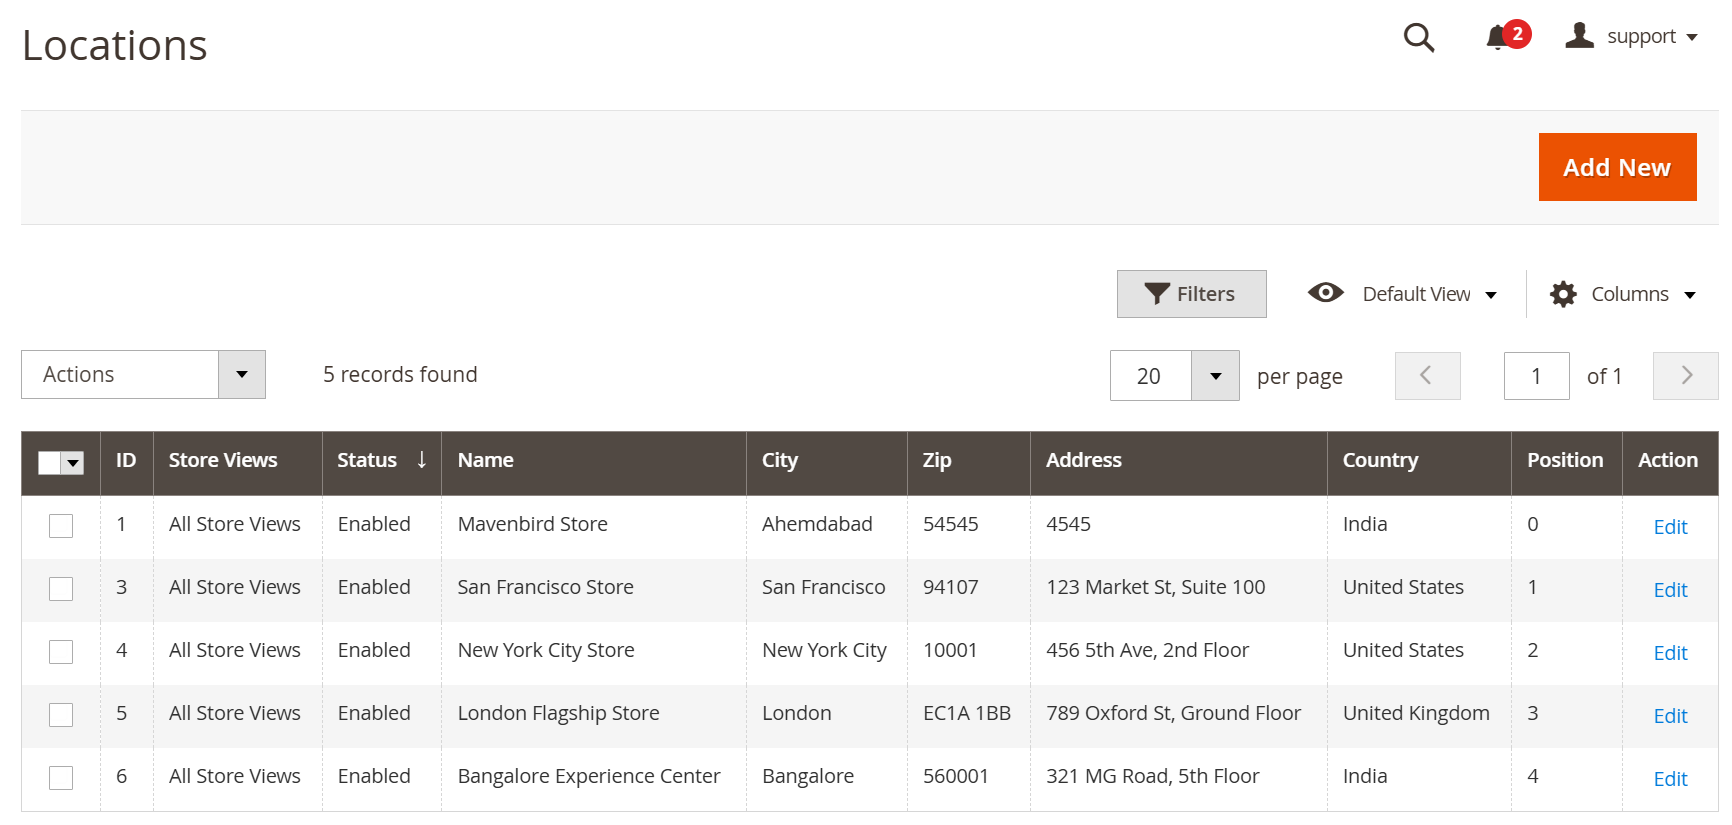Viewport: 1732px width, 825px height.
Task: Expand the Default View dropdown
Action: tap(1402, 294)
